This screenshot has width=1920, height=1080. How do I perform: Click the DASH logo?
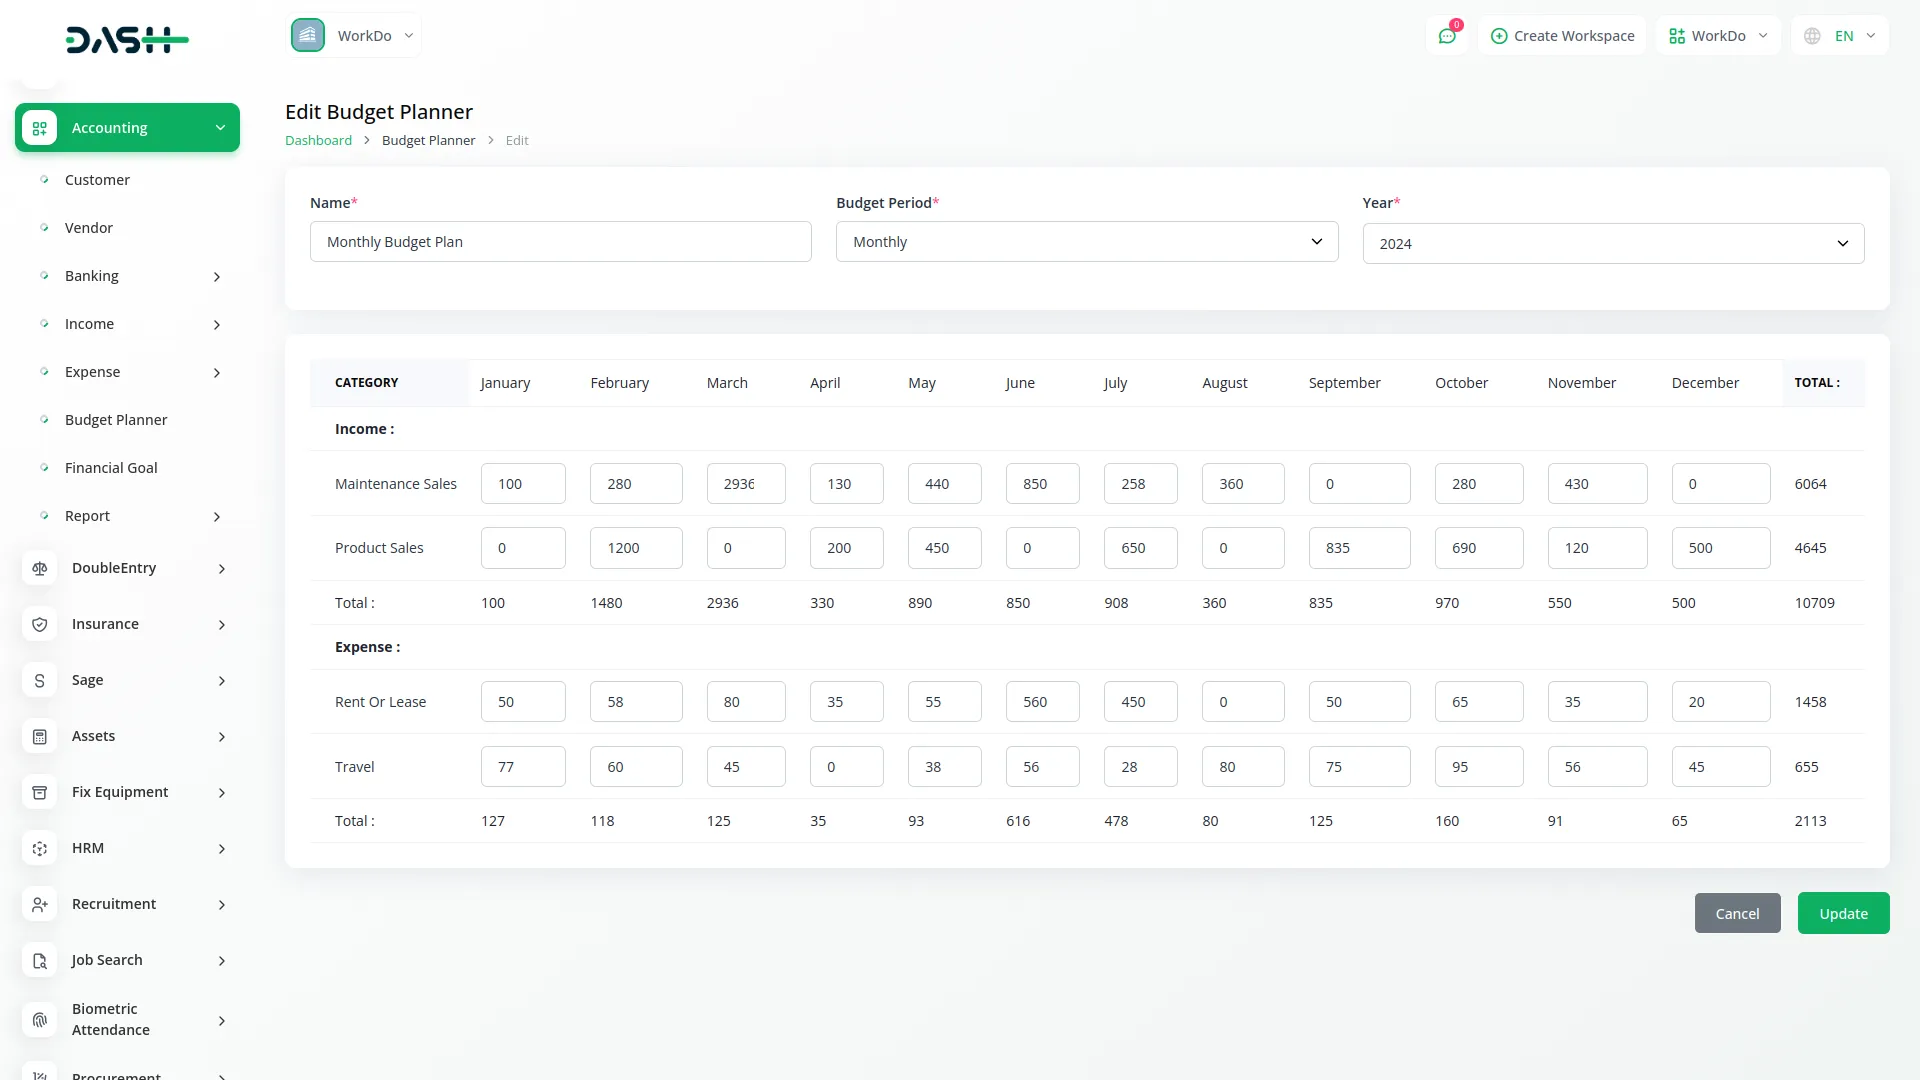(x=127, y=40)
